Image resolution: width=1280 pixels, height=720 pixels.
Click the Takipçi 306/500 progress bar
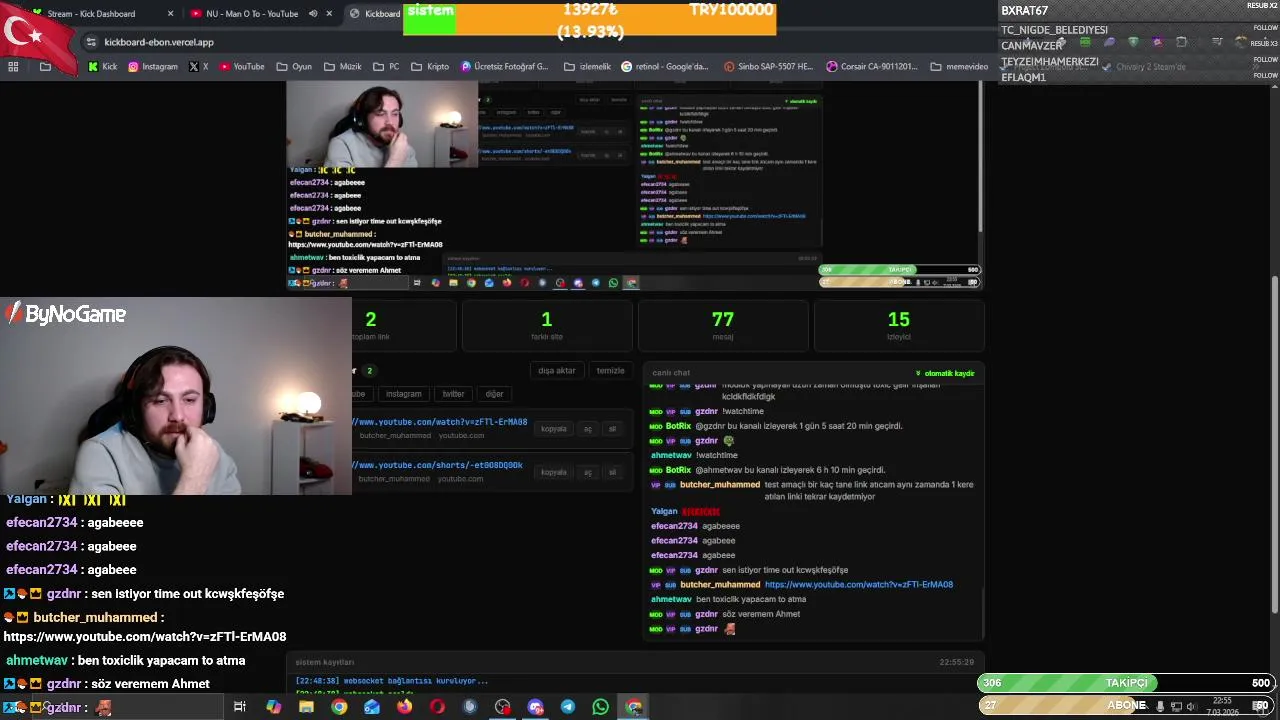click(x=1125, y=683)
